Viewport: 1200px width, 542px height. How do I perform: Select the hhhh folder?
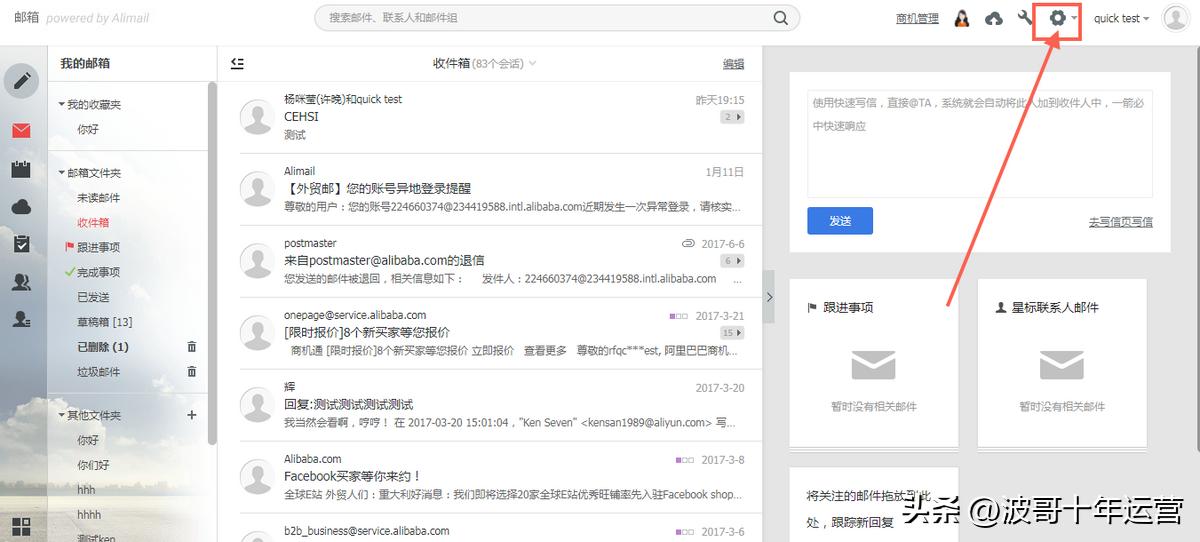click(90, 515)
